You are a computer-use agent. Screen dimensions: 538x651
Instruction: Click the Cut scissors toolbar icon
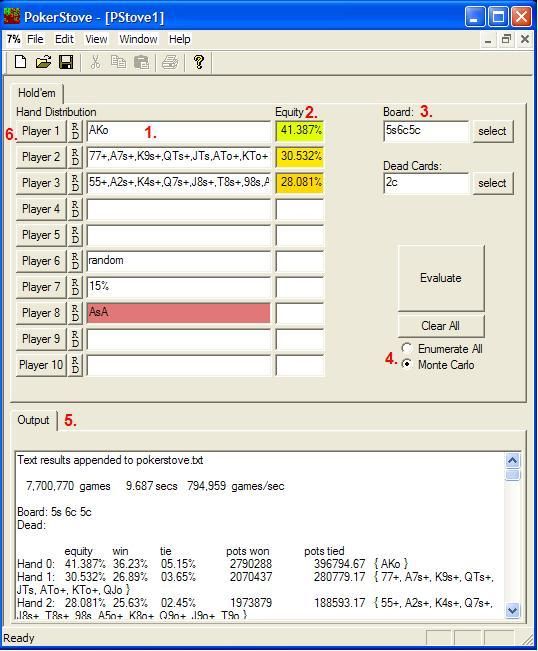tap(95, 62)
